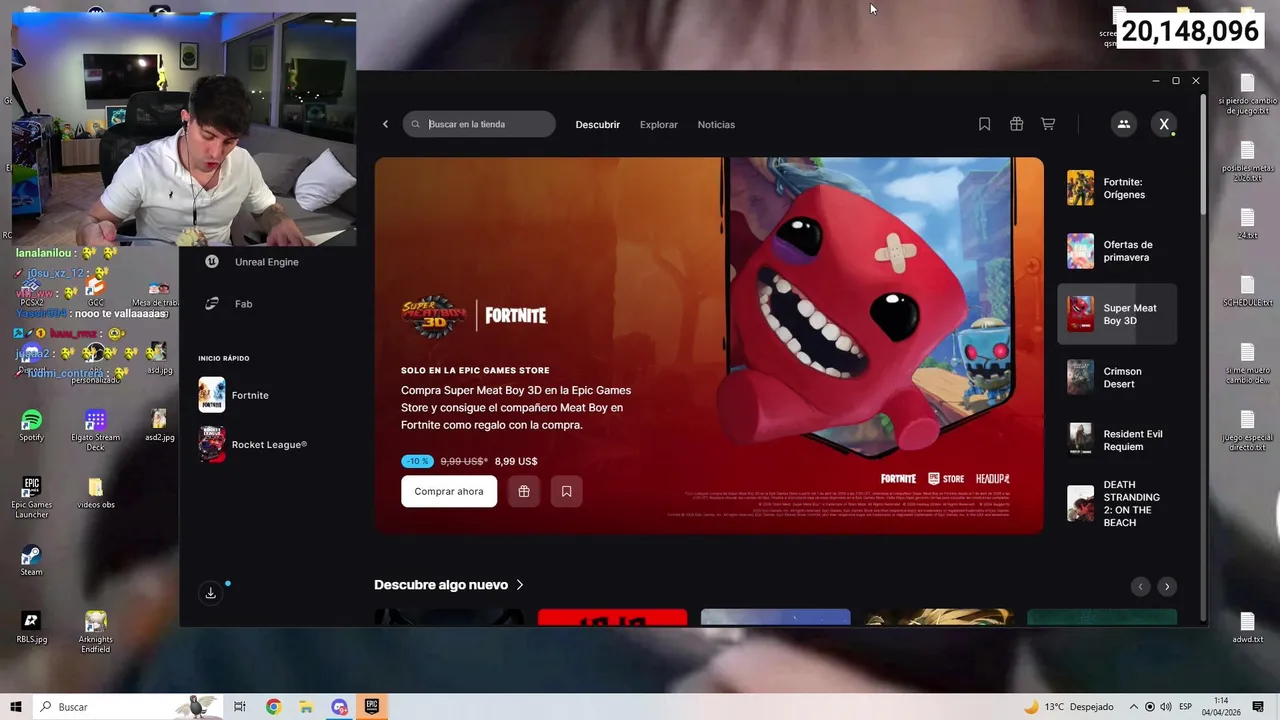Open the X profile avatar menu
The width and height of the screenshot is (1280, 720).
tap(1164, 124)
